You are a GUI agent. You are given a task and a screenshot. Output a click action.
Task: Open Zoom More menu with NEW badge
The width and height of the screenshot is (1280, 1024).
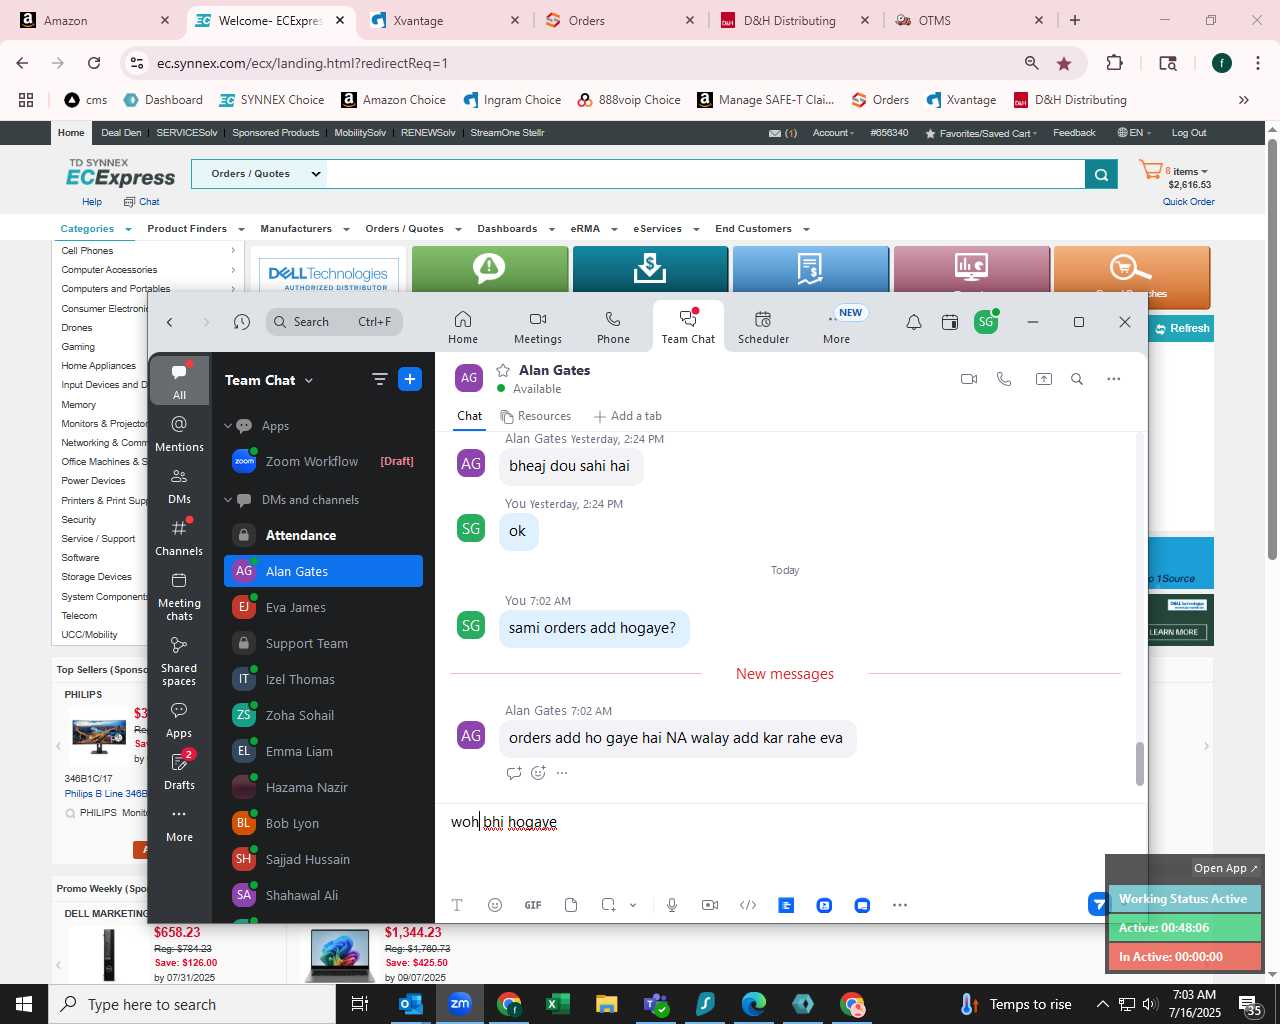tap(837, 327)
